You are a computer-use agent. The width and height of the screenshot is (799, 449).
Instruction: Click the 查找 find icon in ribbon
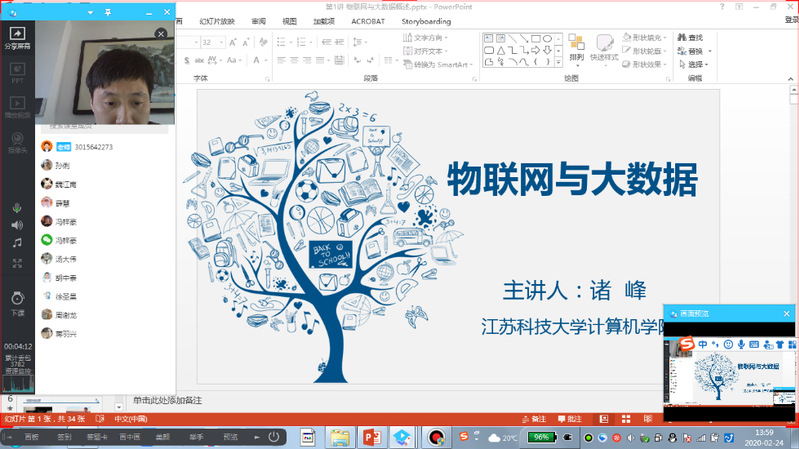[690, 38]
